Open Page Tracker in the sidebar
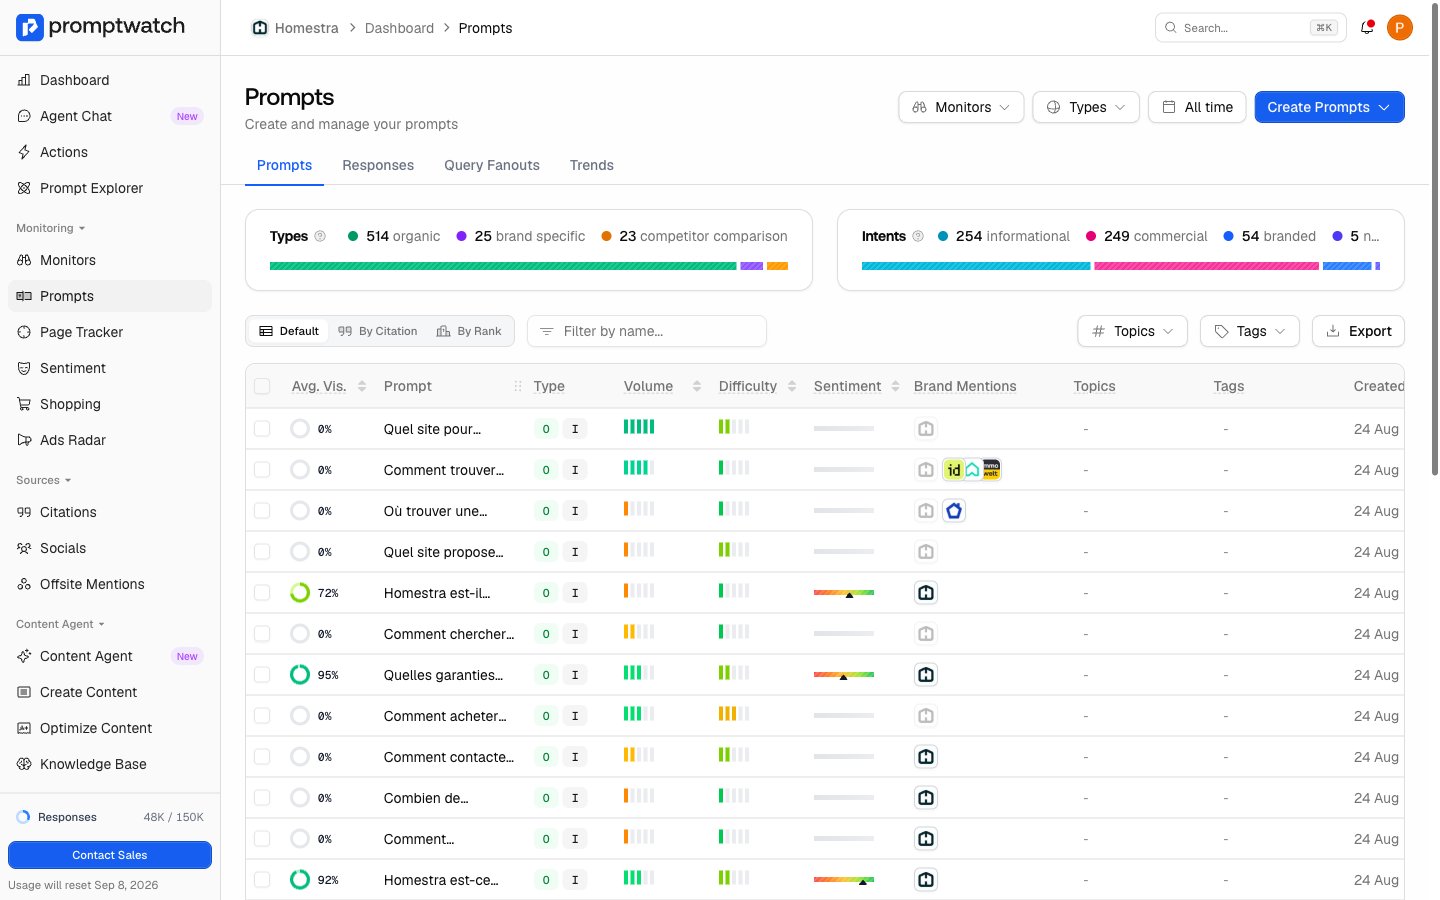 (110, 332)
